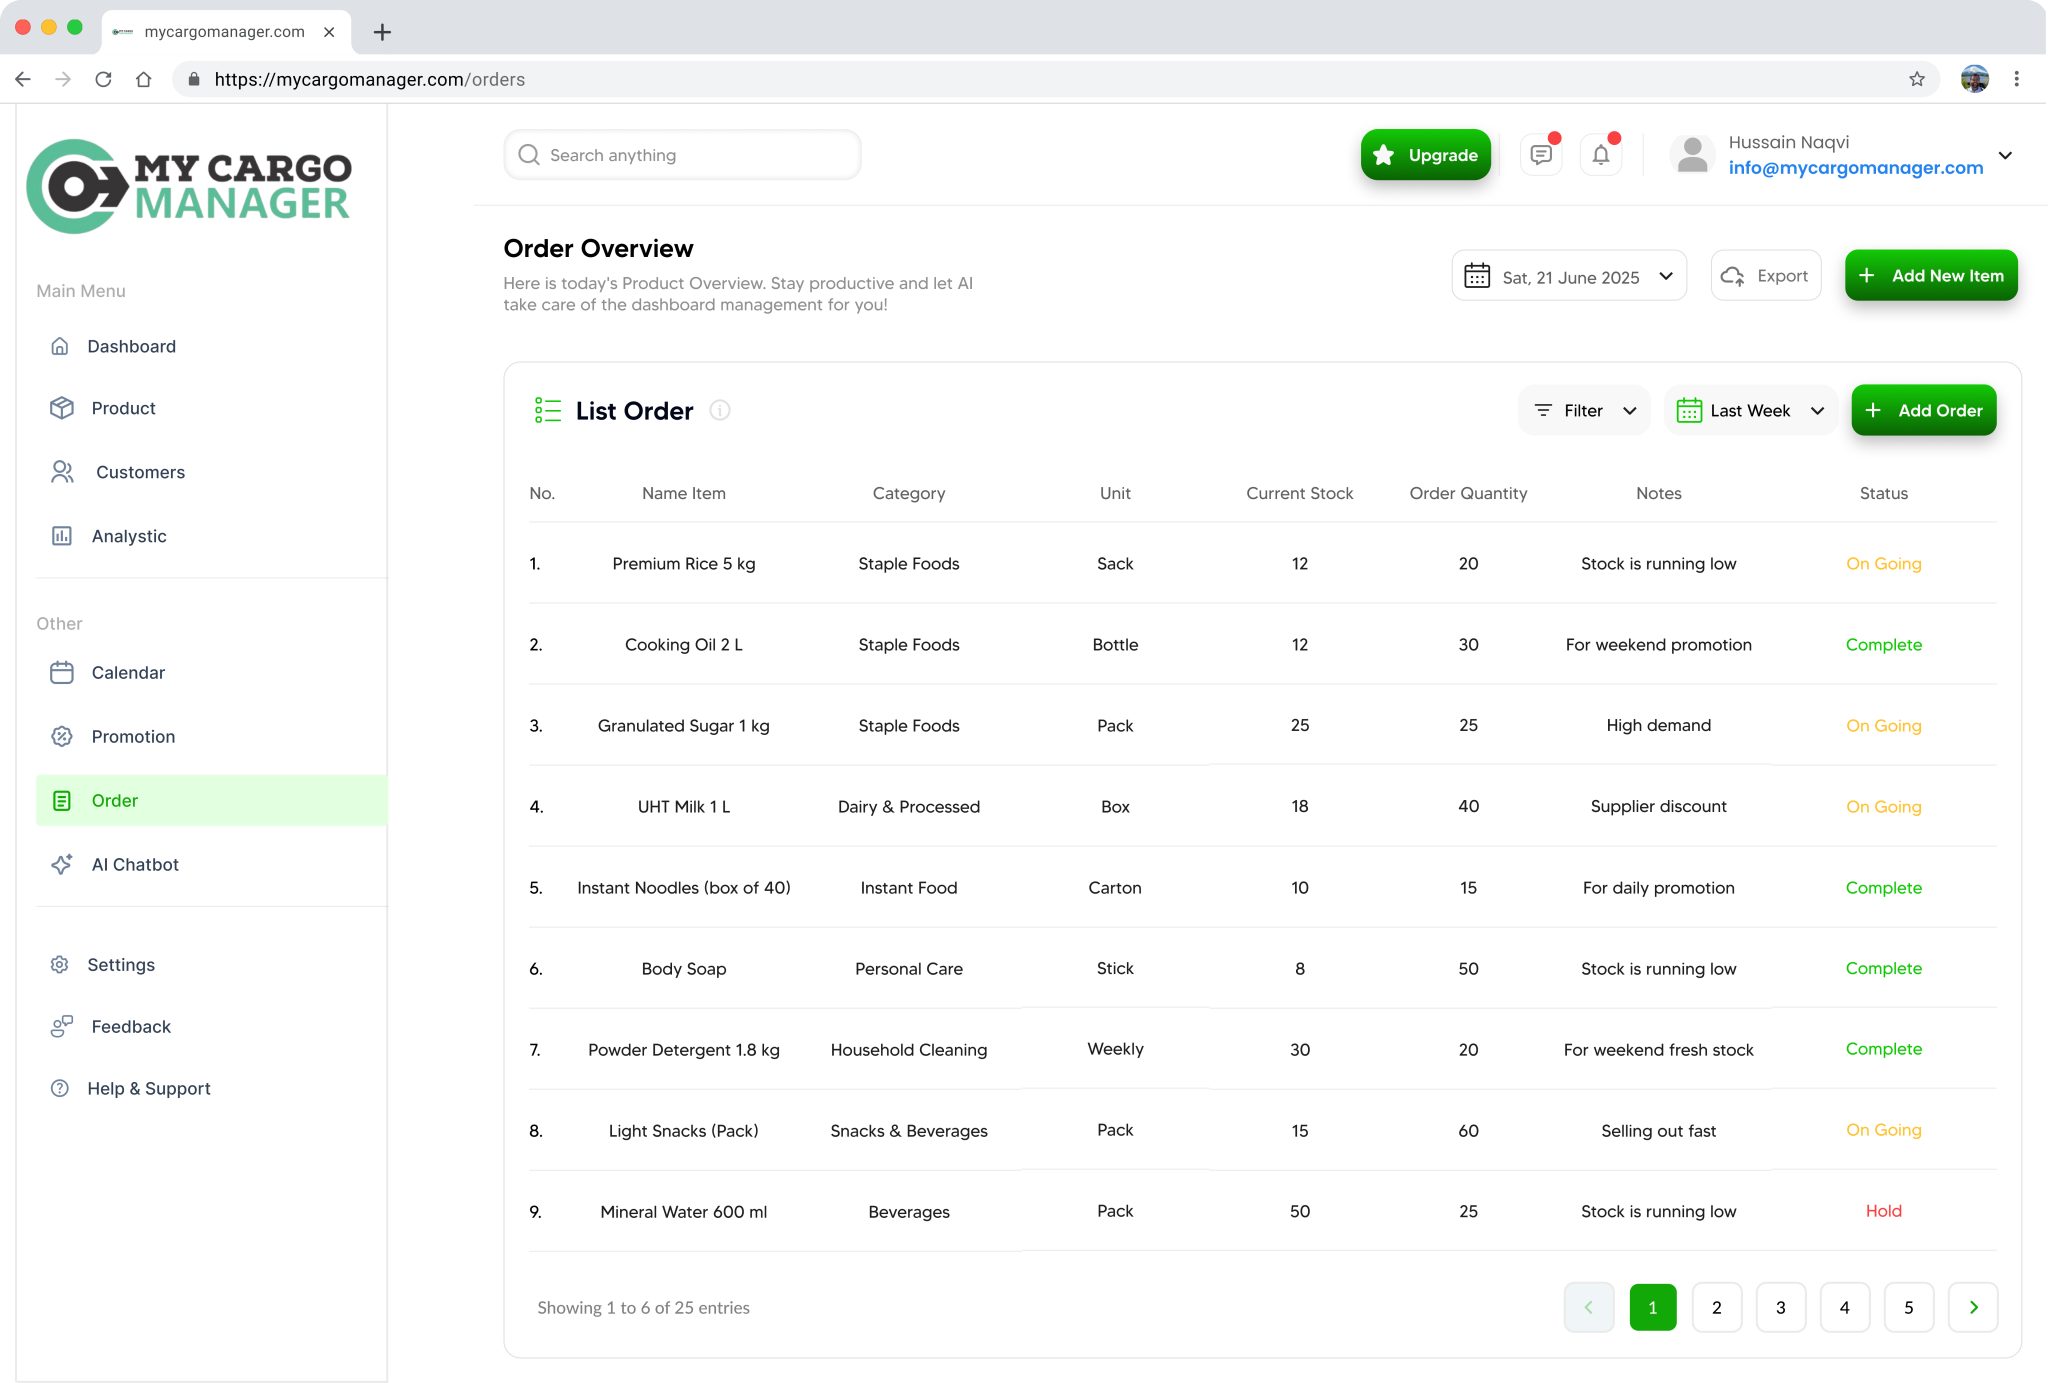The image size is (2048, 1383).
Task: Click the green Add Order button
Action: [x=1923, y=410]
